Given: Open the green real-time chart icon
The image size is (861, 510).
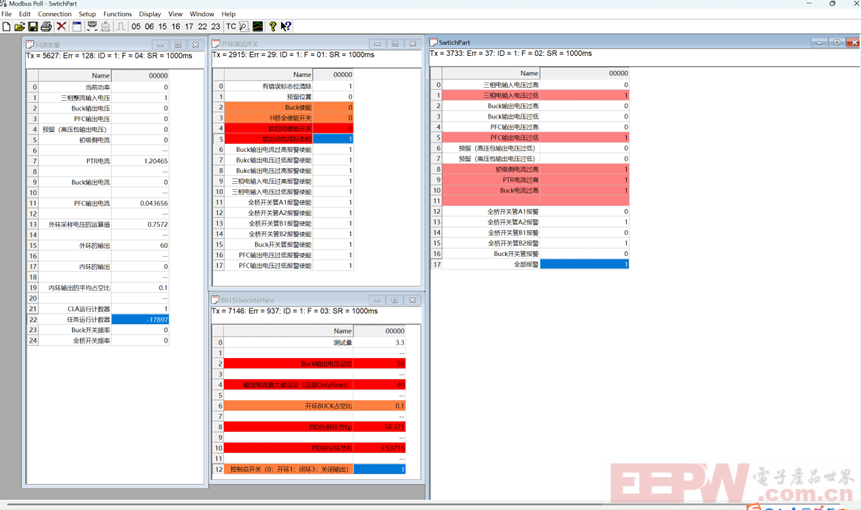Looking at the screenshot, I should [x=258, y=26].
